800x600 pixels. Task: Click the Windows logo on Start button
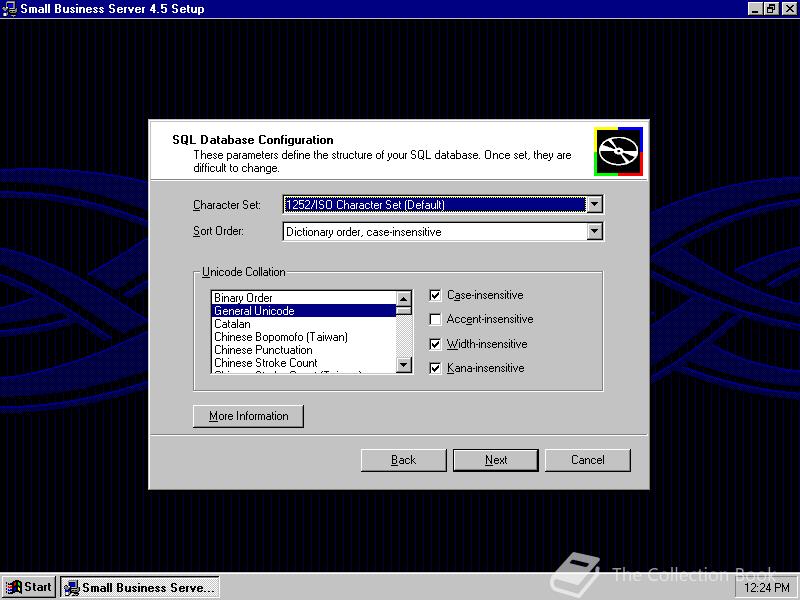pyautogui.click(x=13, y=587)
